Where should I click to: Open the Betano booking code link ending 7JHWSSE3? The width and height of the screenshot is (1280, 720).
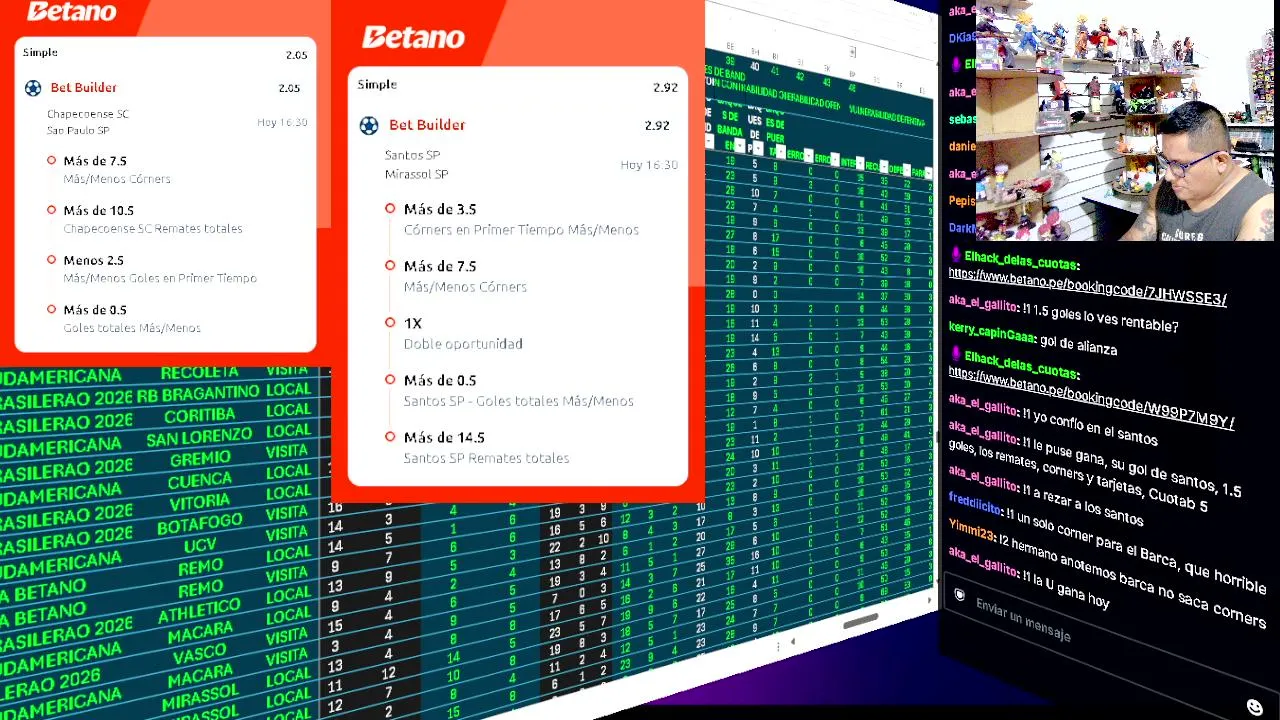point(1087,286)
